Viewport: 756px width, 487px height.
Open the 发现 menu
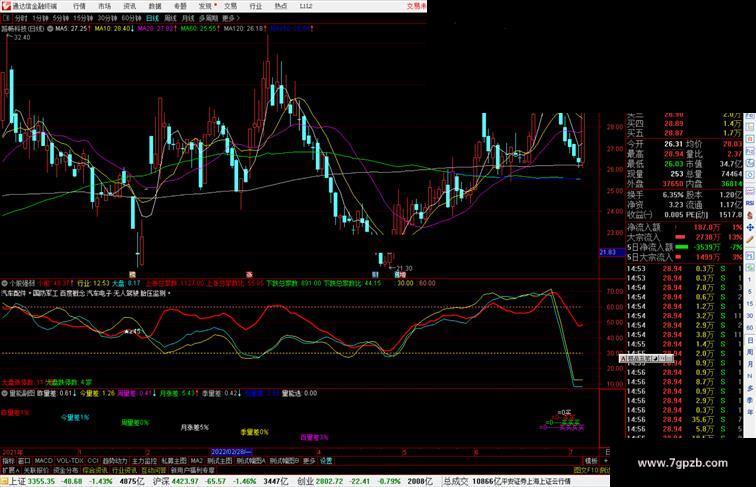(x=205, y=6)
